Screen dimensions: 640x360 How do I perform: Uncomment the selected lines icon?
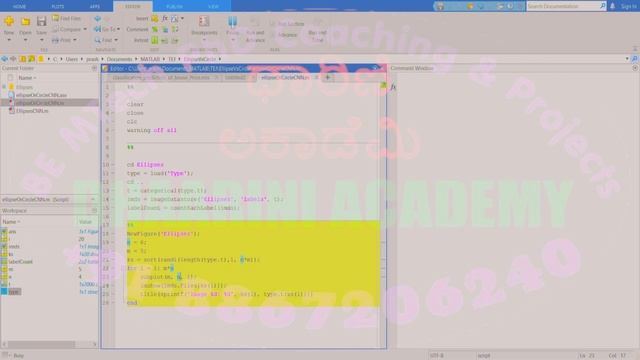(165, 29)
